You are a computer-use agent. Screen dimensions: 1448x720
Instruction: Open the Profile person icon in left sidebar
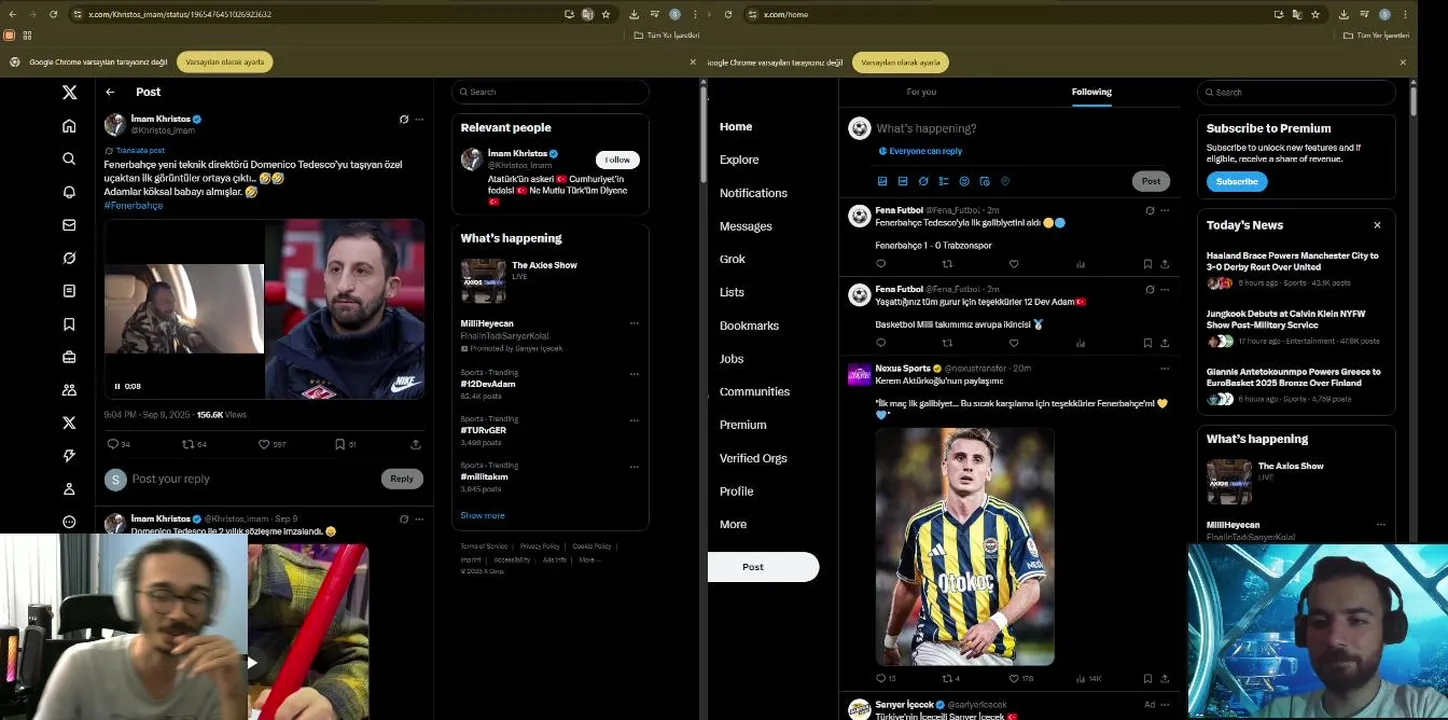click(69, 489)
